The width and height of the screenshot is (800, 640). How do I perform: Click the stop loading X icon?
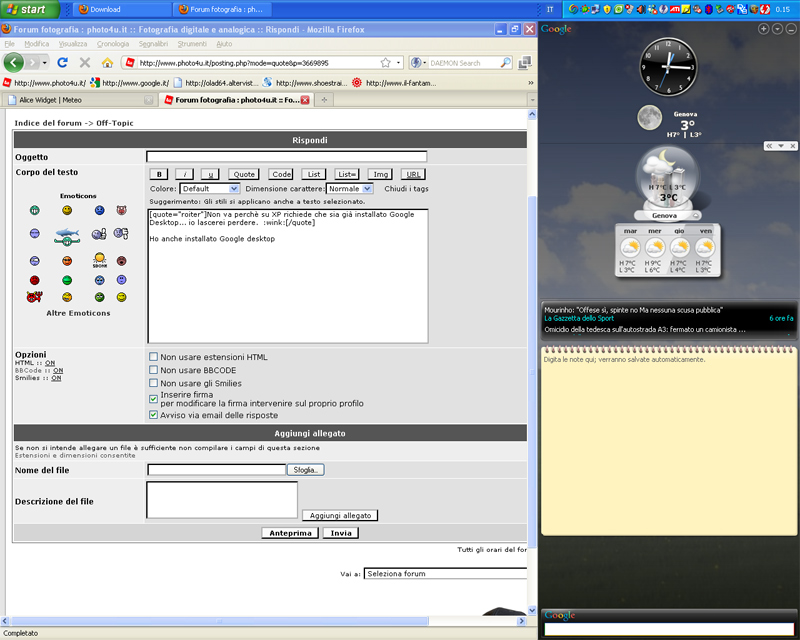point(85,62)
